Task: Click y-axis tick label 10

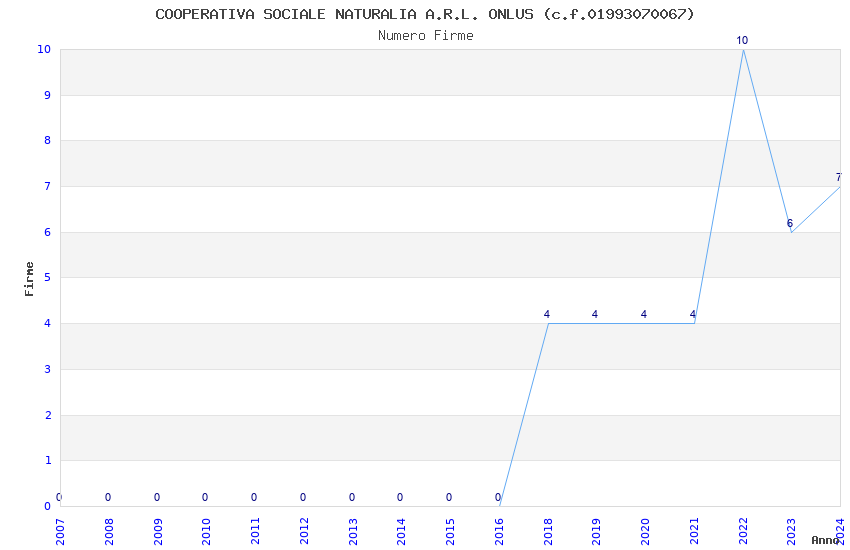Action: click(x=44, y=49)
